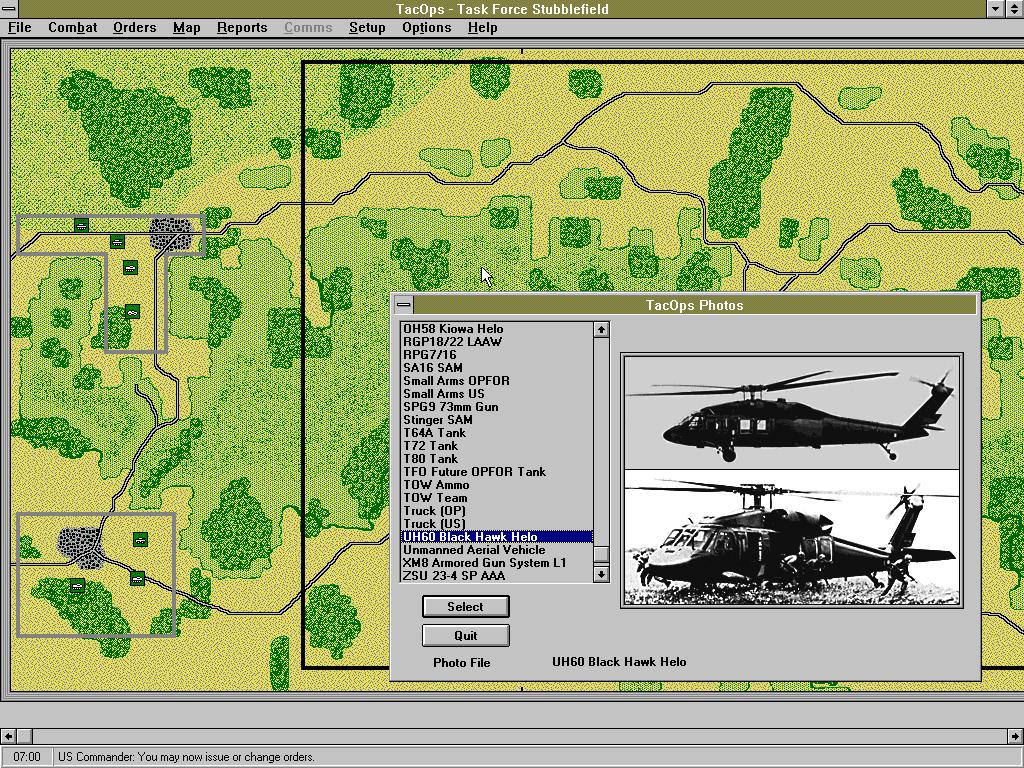Click the gray northern town on the map

(x=170, y=234)
